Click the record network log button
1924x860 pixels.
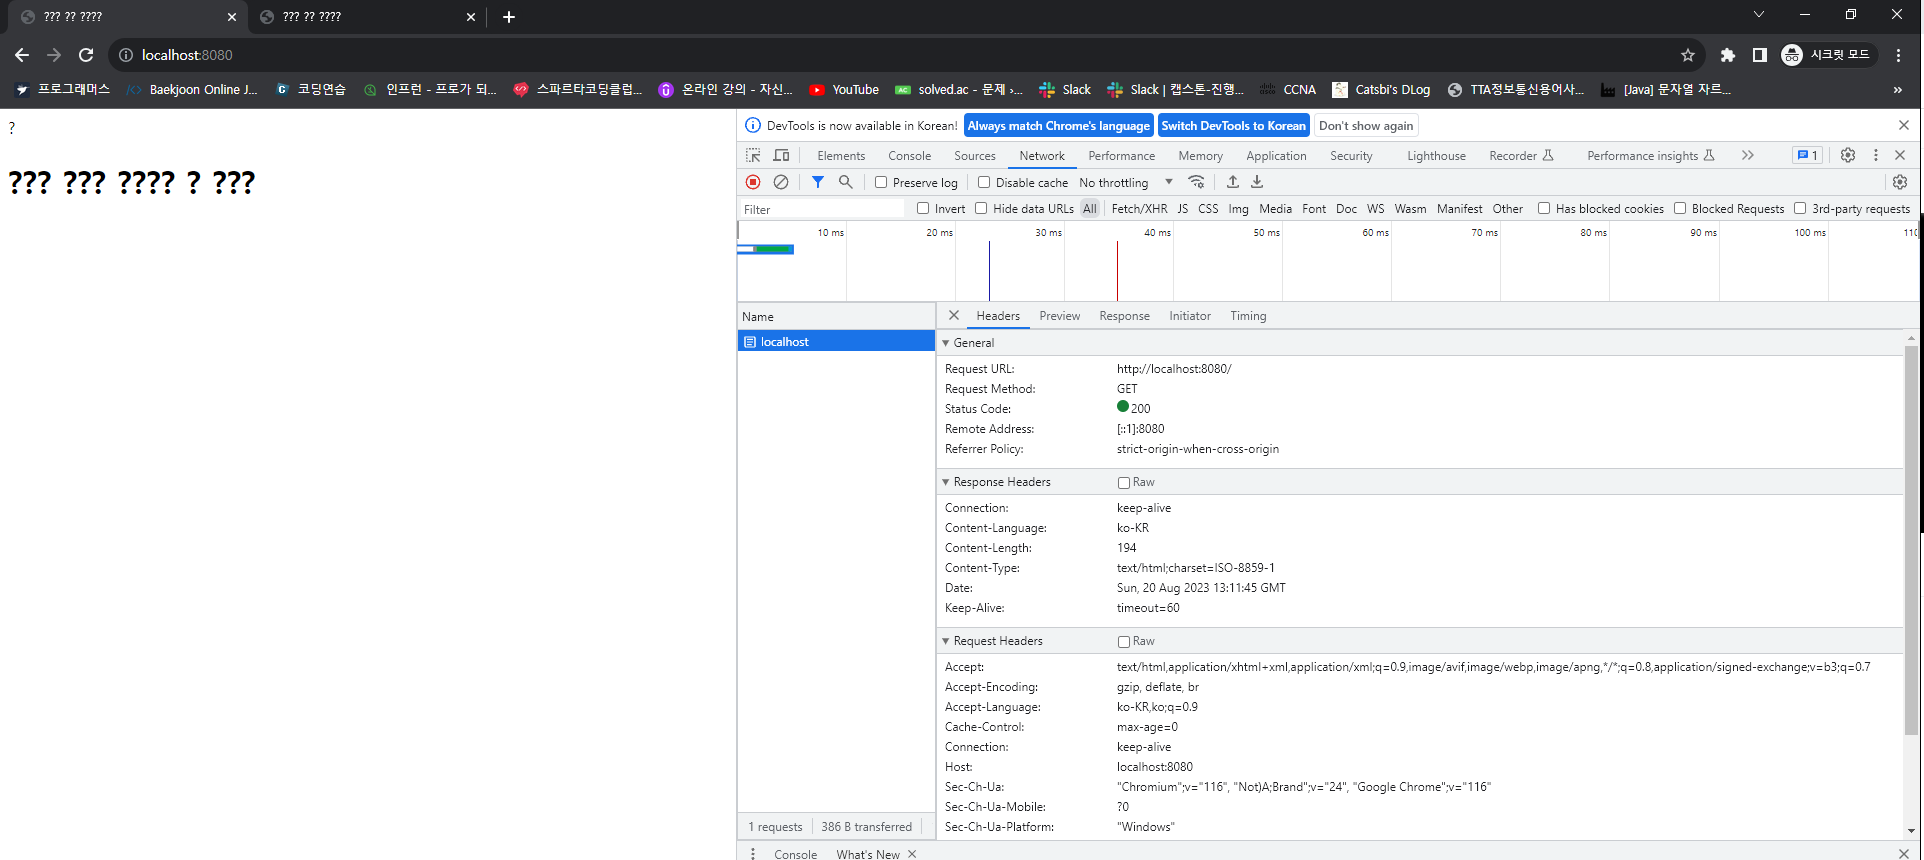(x=753, y=182)
